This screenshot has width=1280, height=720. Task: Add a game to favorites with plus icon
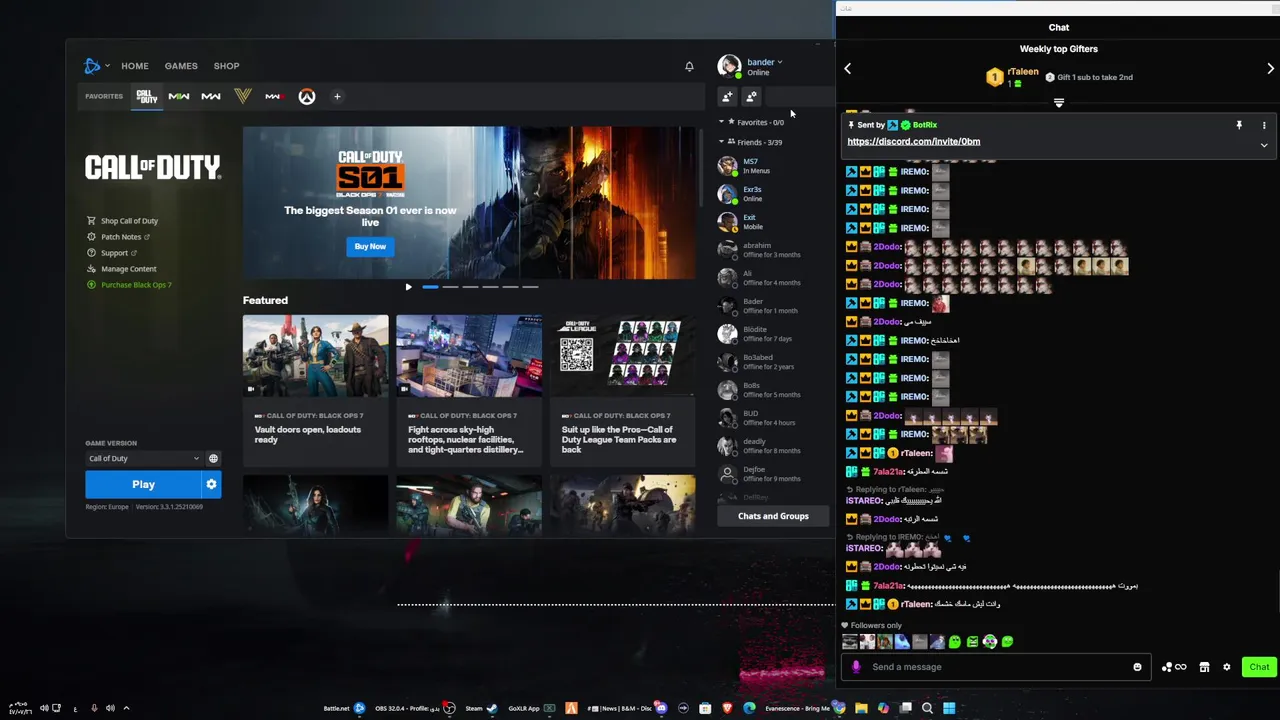tap(337, 96)
